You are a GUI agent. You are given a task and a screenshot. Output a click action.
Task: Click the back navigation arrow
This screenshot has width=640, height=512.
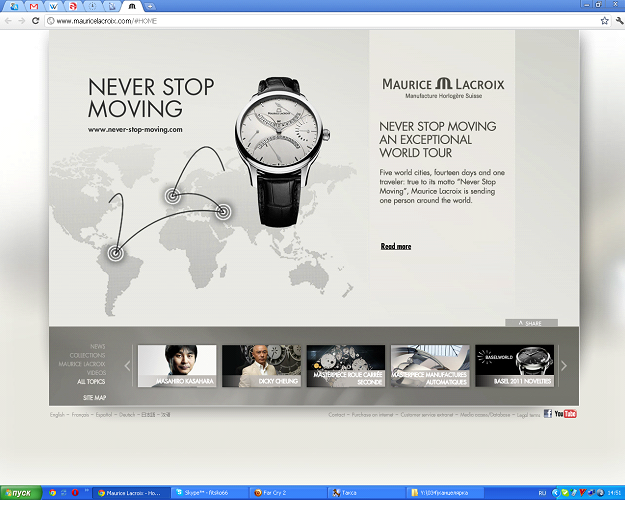(9, 20)
